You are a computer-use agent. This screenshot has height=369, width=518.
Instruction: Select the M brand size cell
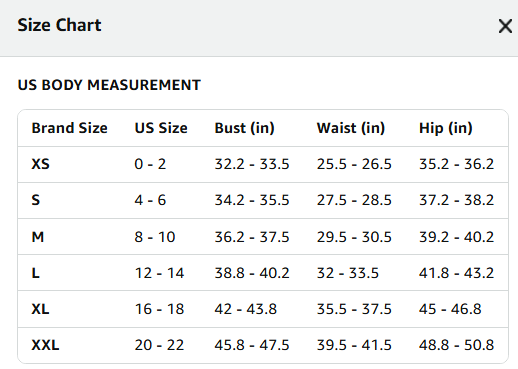tap(38, 237)
